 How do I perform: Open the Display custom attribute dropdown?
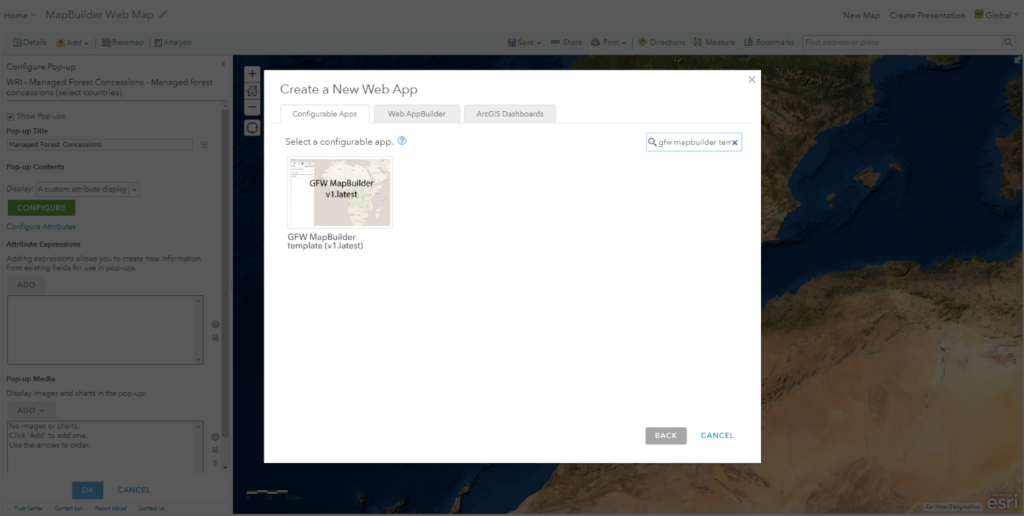click(x=88, y=189)
